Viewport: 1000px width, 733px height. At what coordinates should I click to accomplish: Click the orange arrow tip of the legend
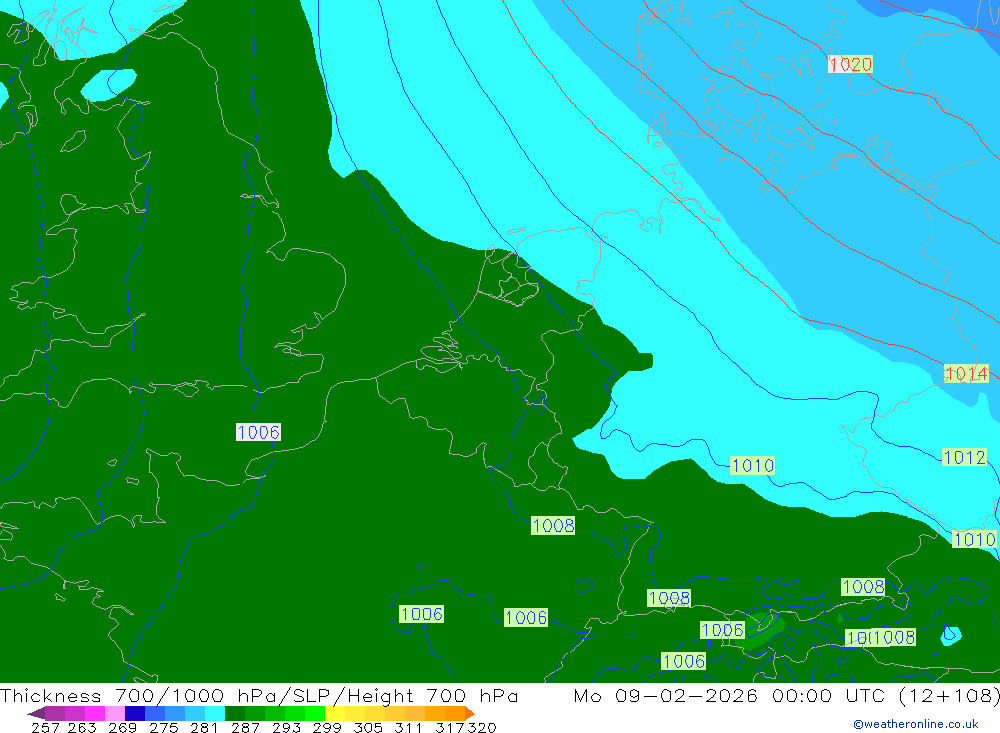click(469, 713)
